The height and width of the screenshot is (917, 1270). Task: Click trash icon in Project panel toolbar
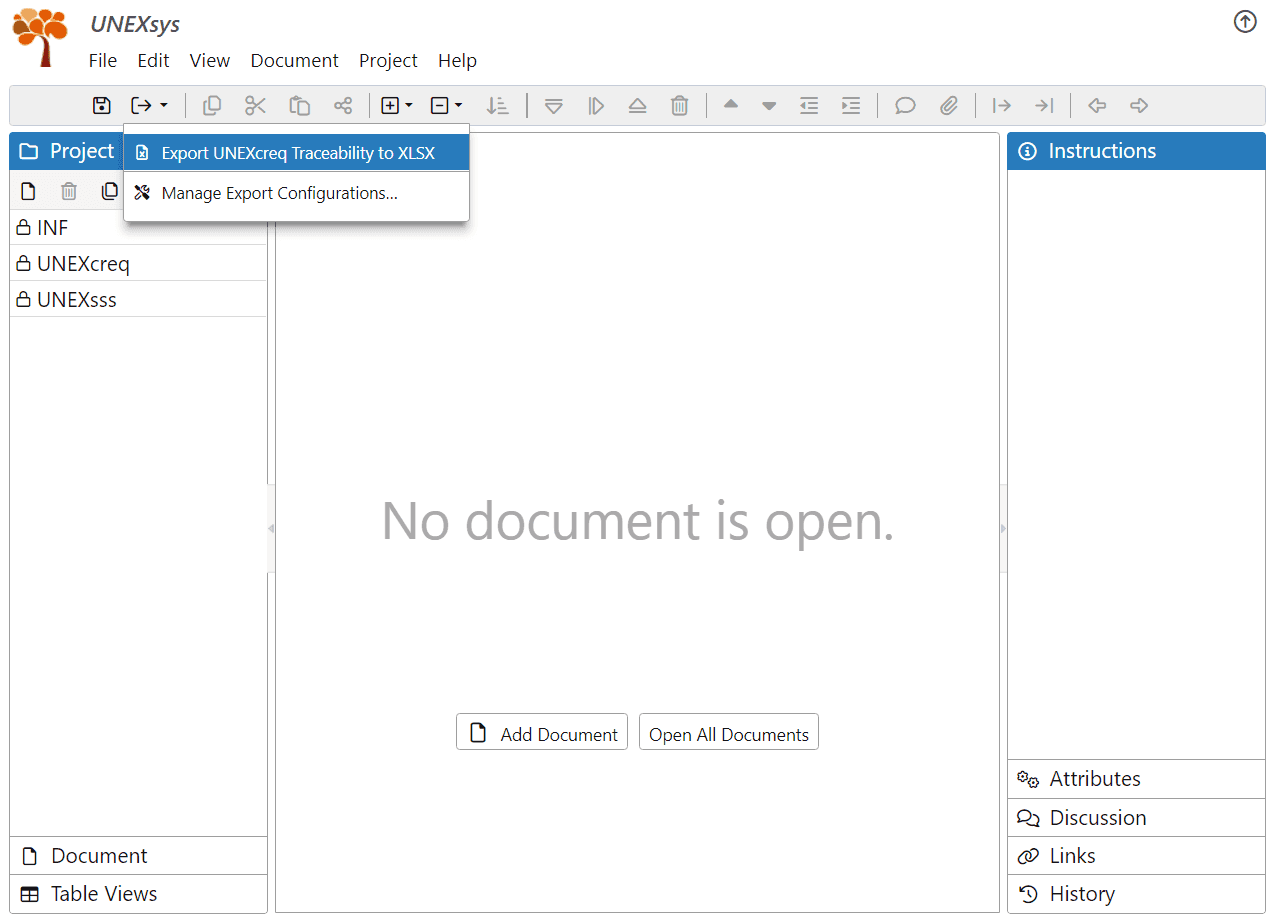[x=69, y=191]
